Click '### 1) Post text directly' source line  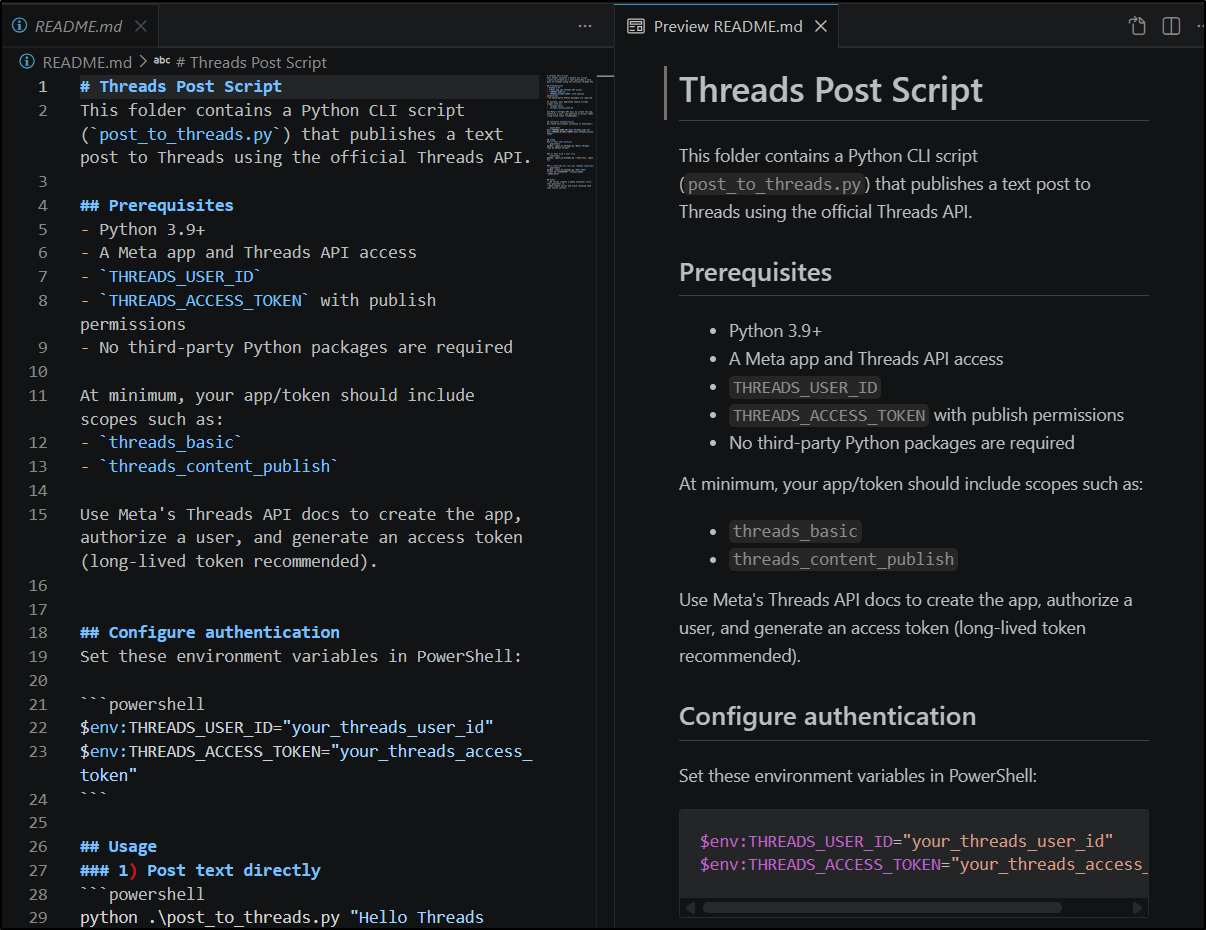tap(200, 870)
